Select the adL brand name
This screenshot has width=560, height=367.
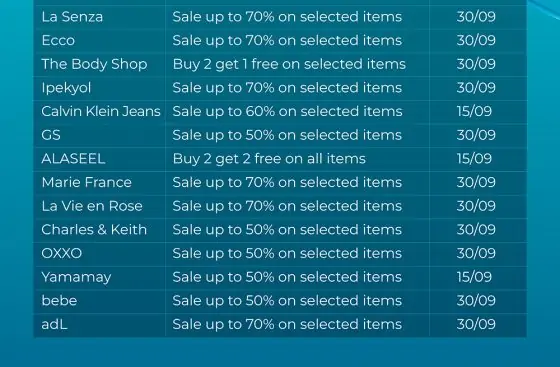point(54,324)
